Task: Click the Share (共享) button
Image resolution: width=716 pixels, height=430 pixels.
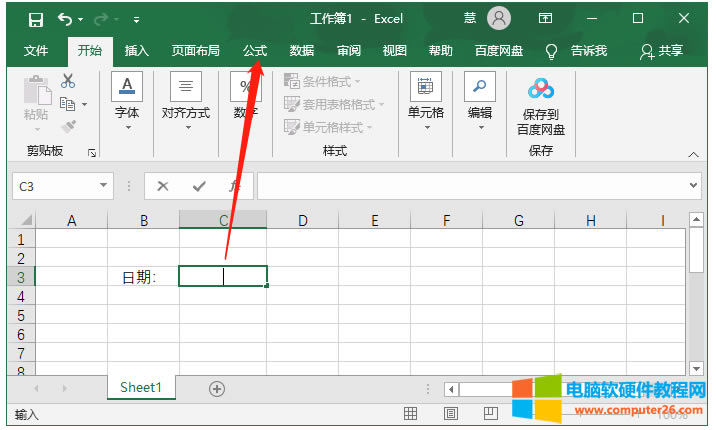Action: point(663,51)
